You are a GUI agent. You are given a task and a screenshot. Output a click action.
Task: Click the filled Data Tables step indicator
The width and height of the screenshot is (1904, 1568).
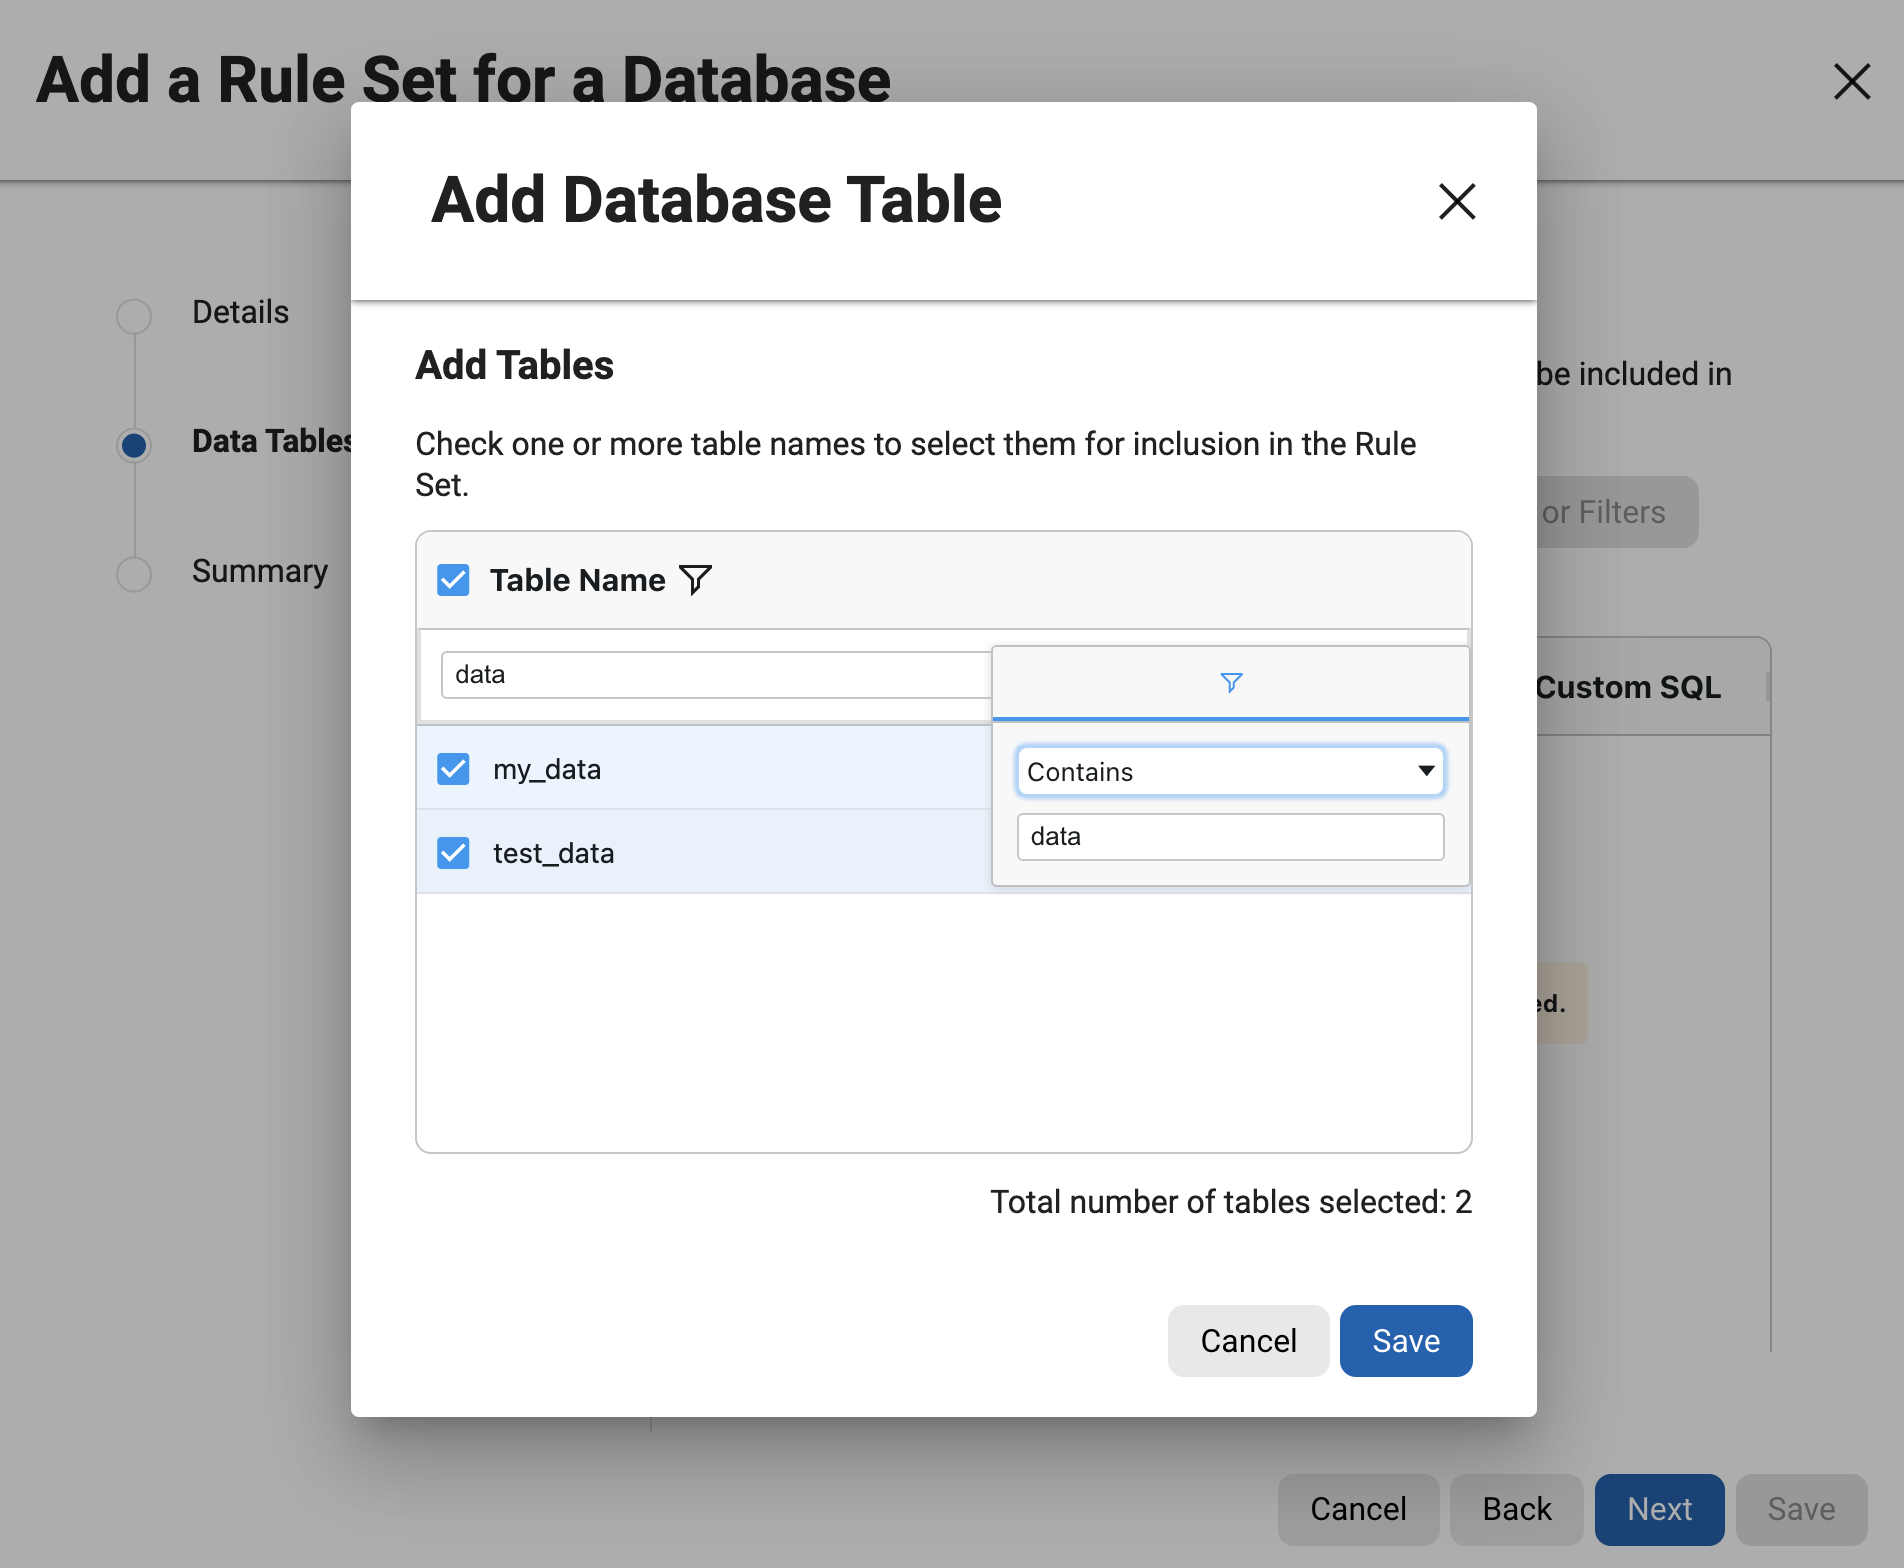(x=133, y=445)
